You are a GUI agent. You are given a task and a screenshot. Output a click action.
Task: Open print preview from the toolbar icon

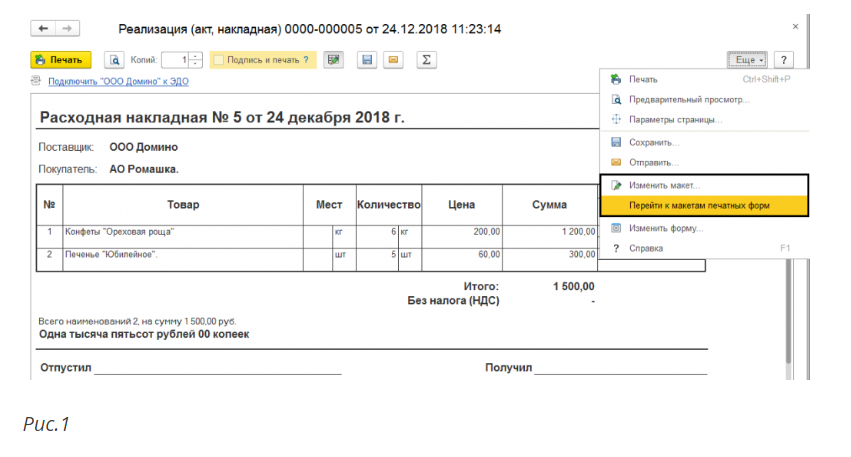pos(114,60)
